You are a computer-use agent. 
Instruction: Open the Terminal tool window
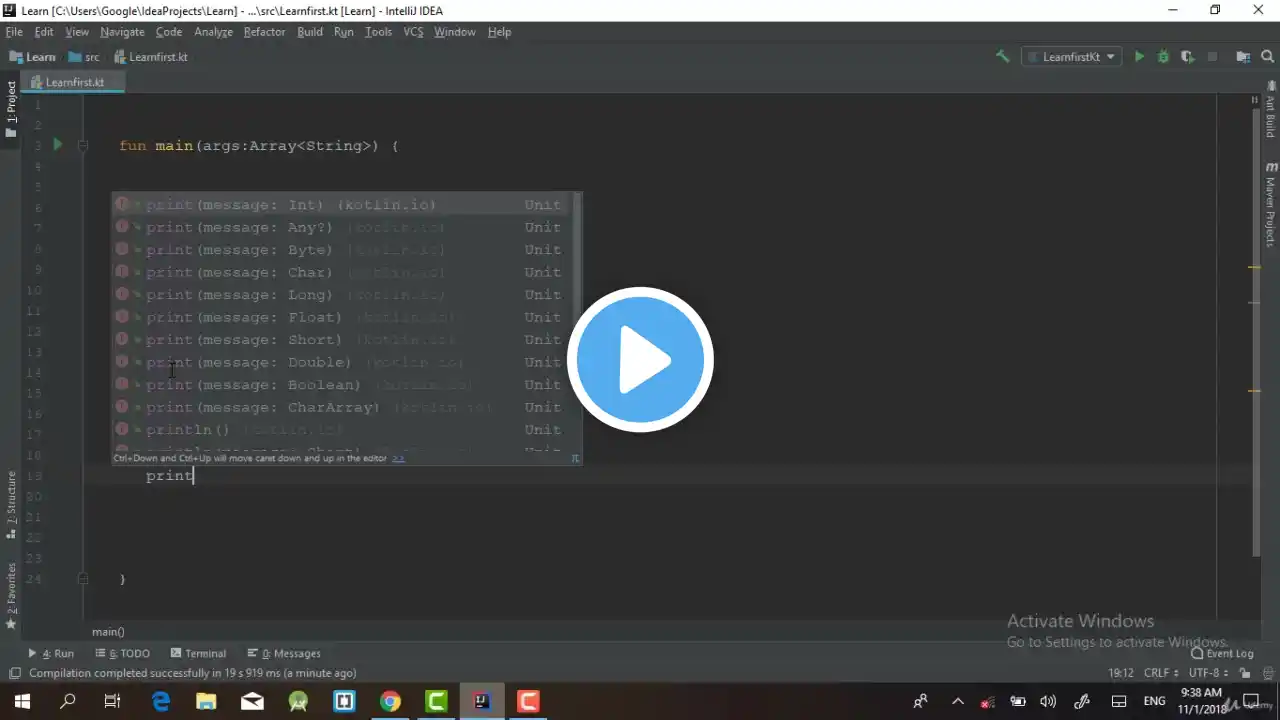[197, 653]
